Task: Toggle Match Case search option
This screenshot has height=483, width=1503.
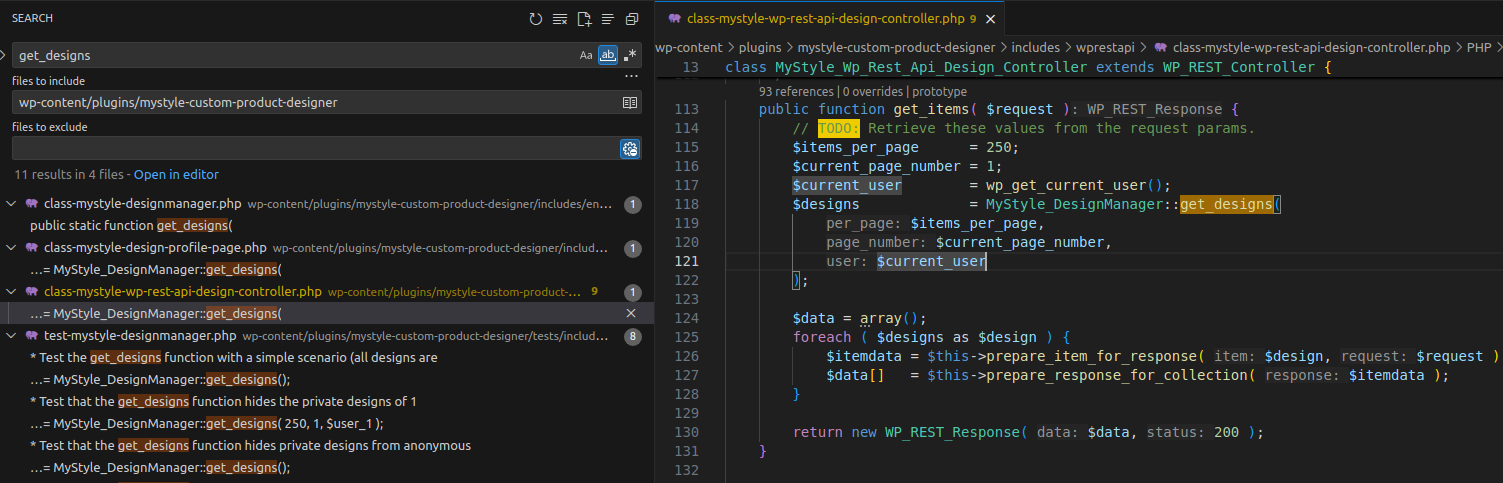Action: (x=586, y=56)
